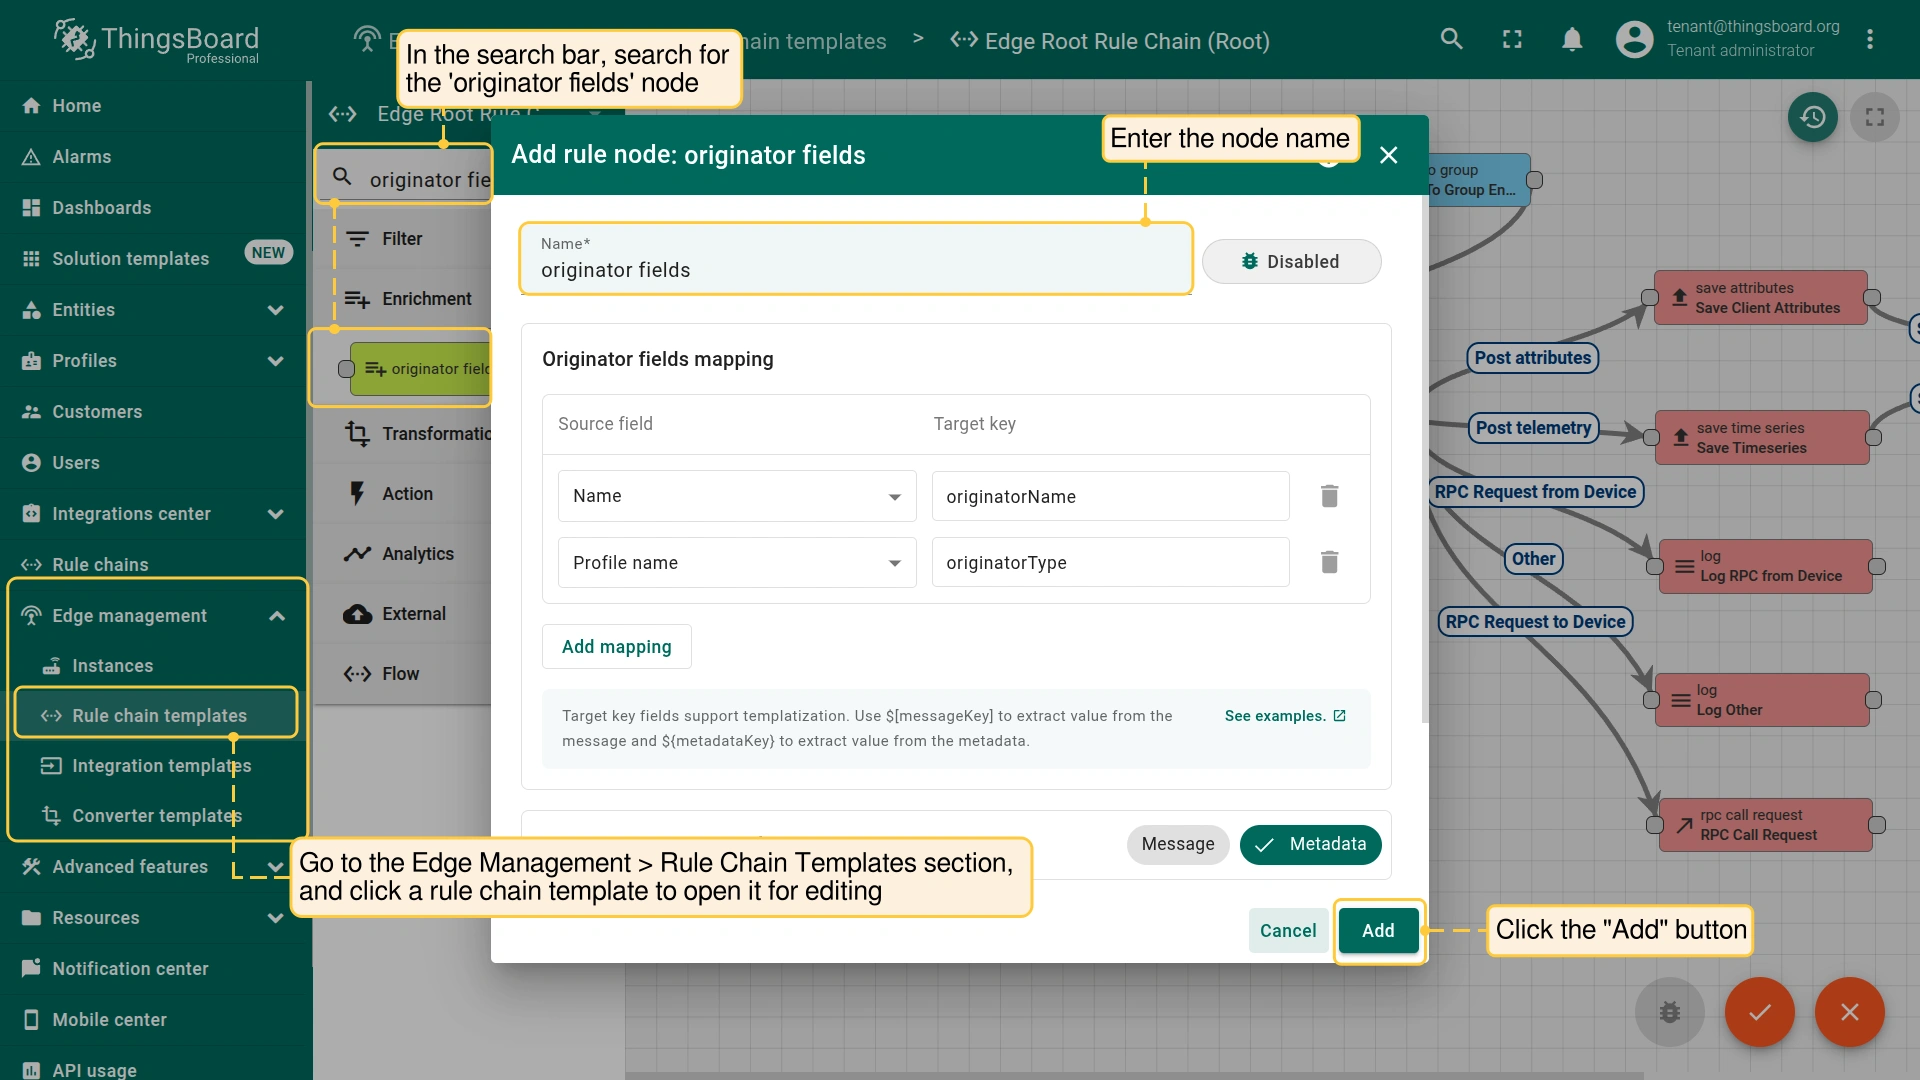
Task: Apply changes with orange checkmark button
Action: point(1760,1012)
